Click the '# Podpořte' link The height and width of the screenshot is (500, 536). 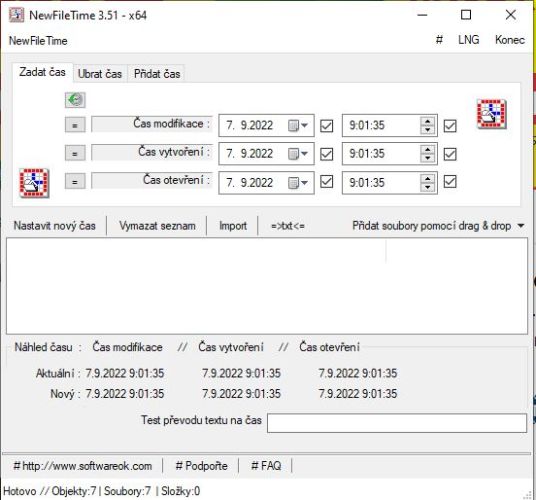[x=201, y=466]
